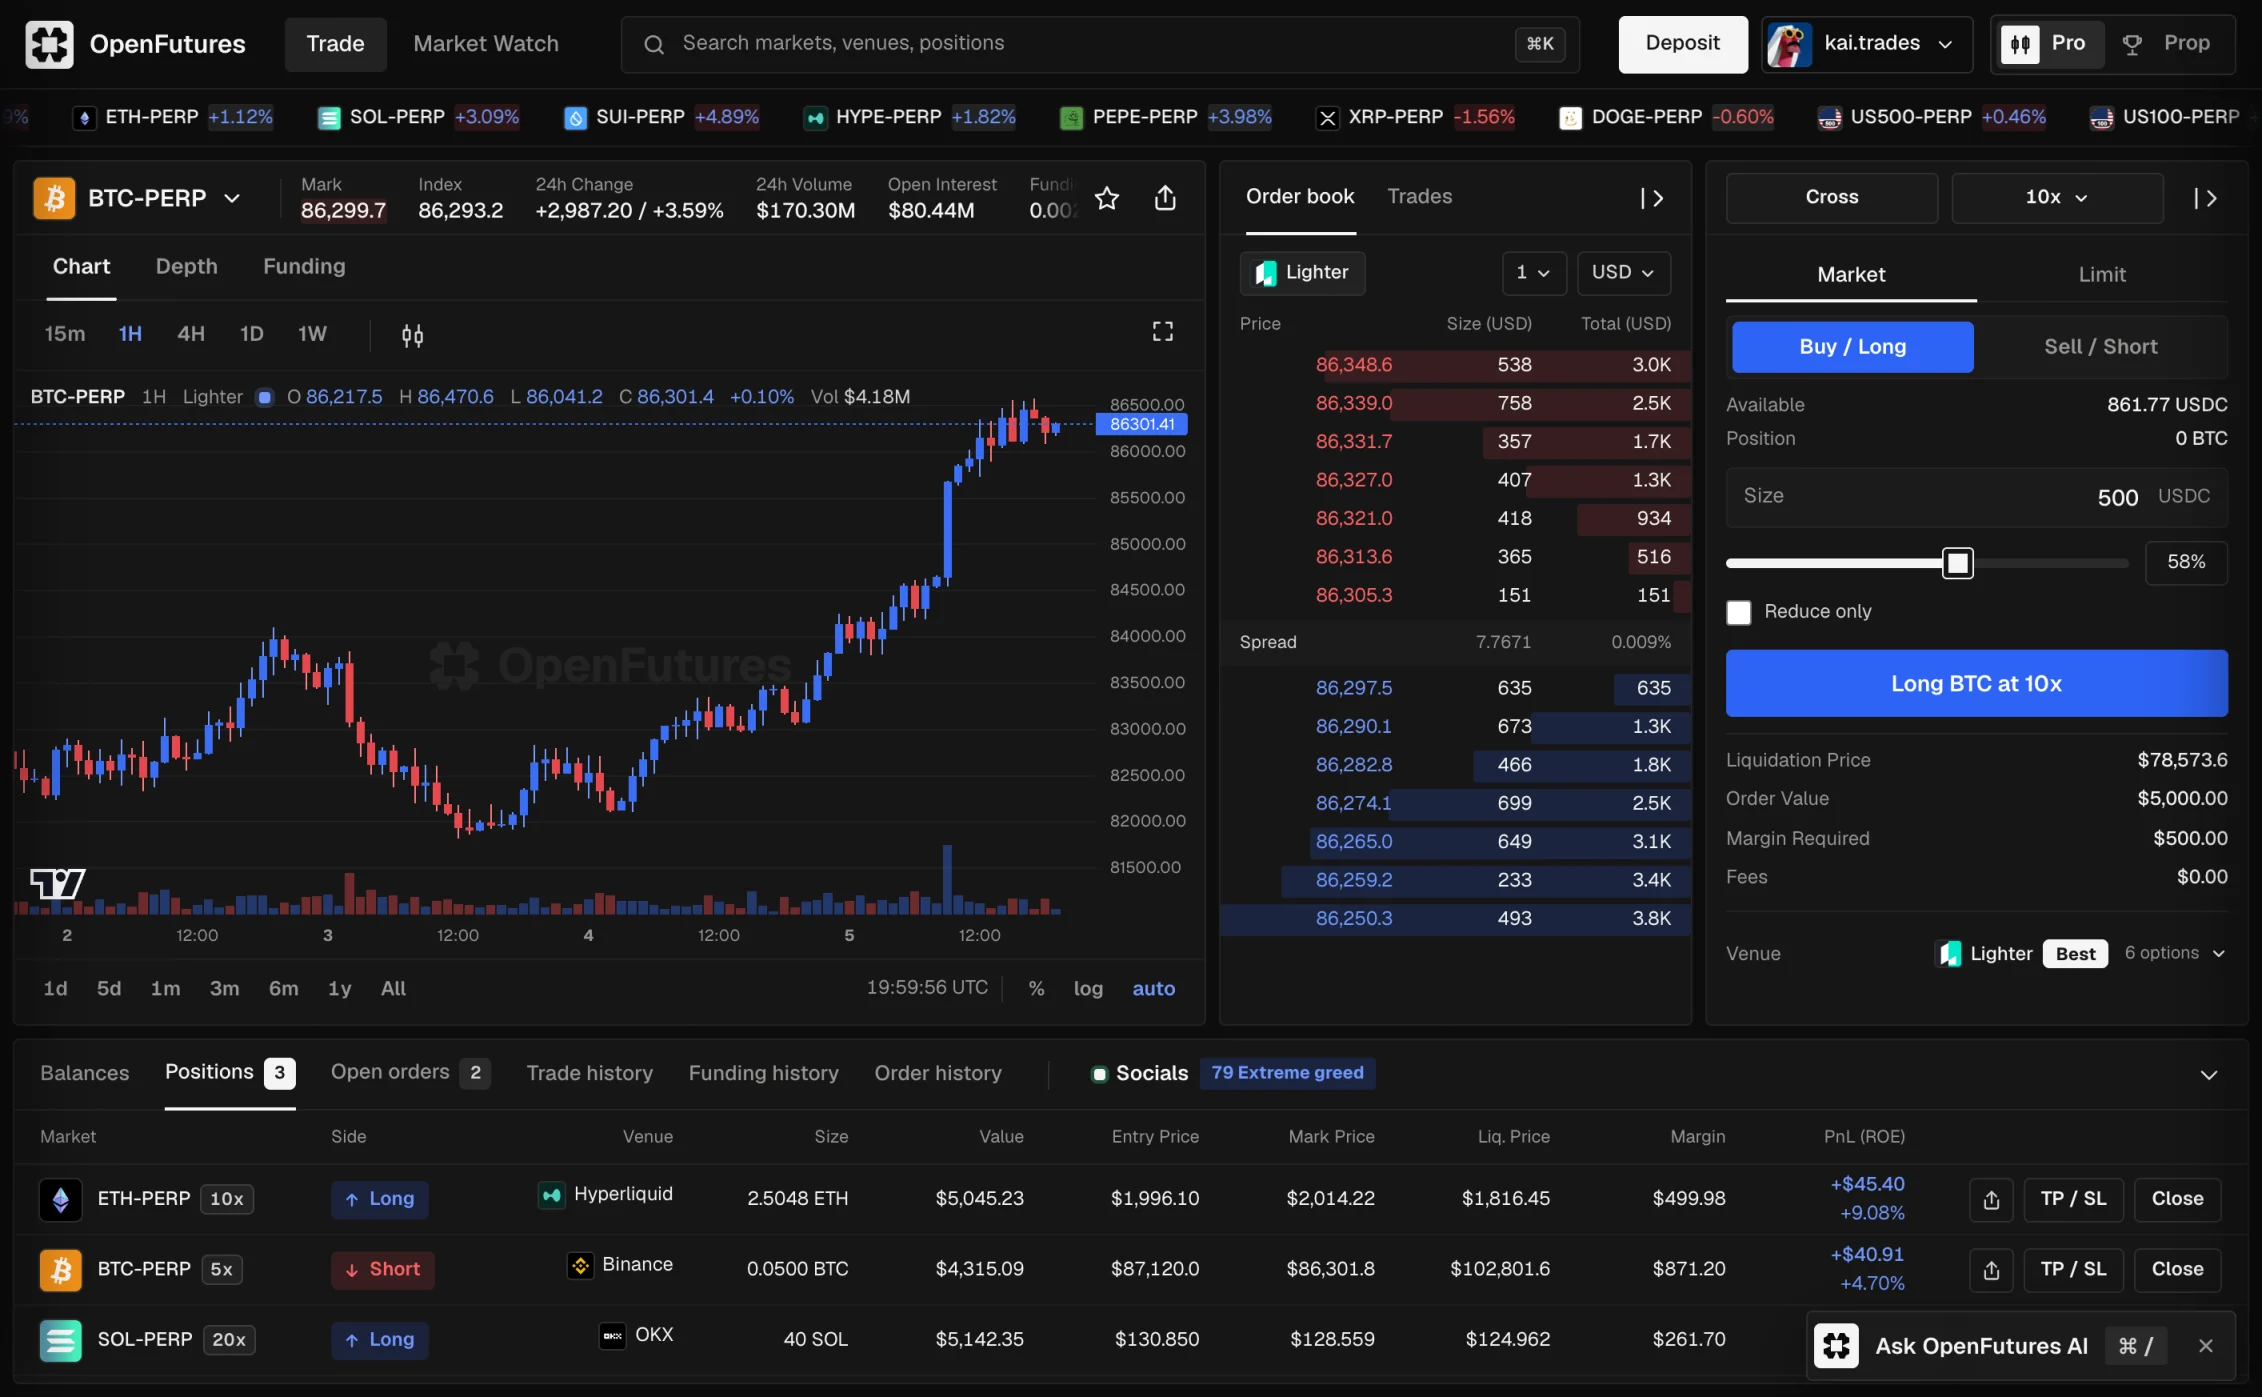Viewport: 2262px width, 1397px height.
Task: Share the ETH-PERP position
Action: coord(1991,1199)
